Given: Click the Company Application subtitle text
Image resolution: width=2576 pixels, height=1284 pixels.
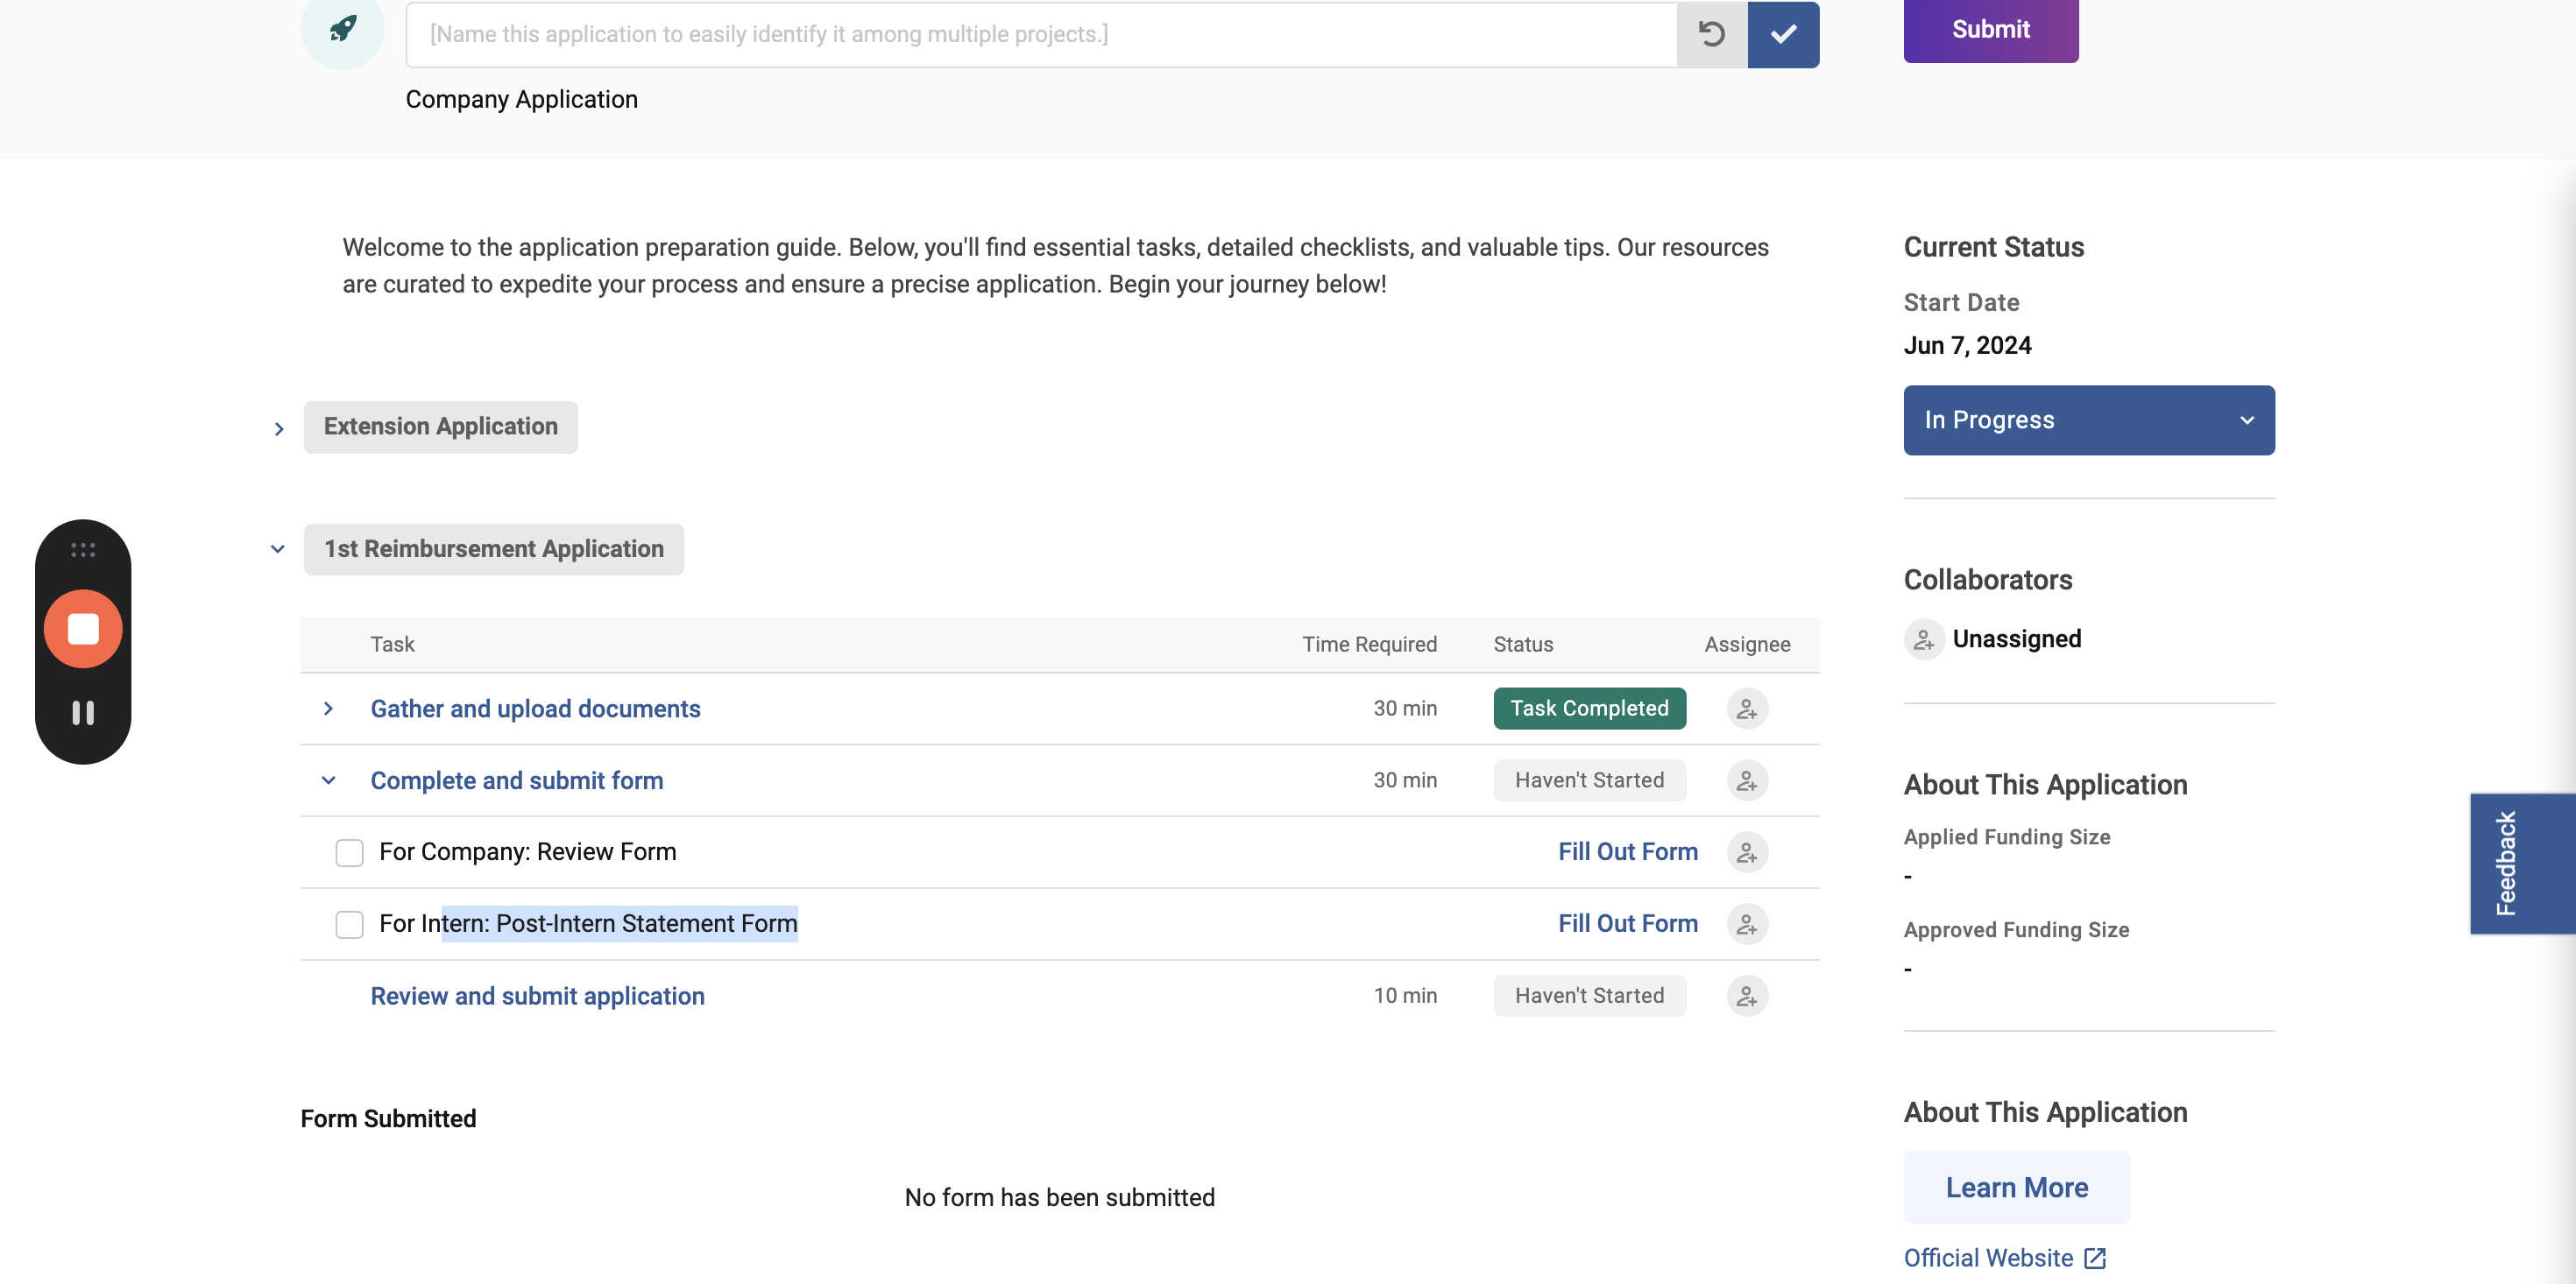Looking at the screenshot, I should pos(521,100).
